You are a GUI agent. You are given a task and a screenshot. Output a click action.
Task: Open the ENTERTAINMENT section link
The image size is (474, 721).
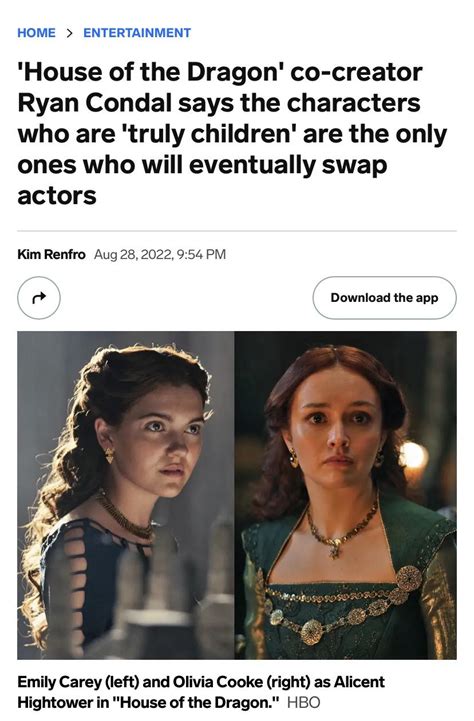[137, 33]
